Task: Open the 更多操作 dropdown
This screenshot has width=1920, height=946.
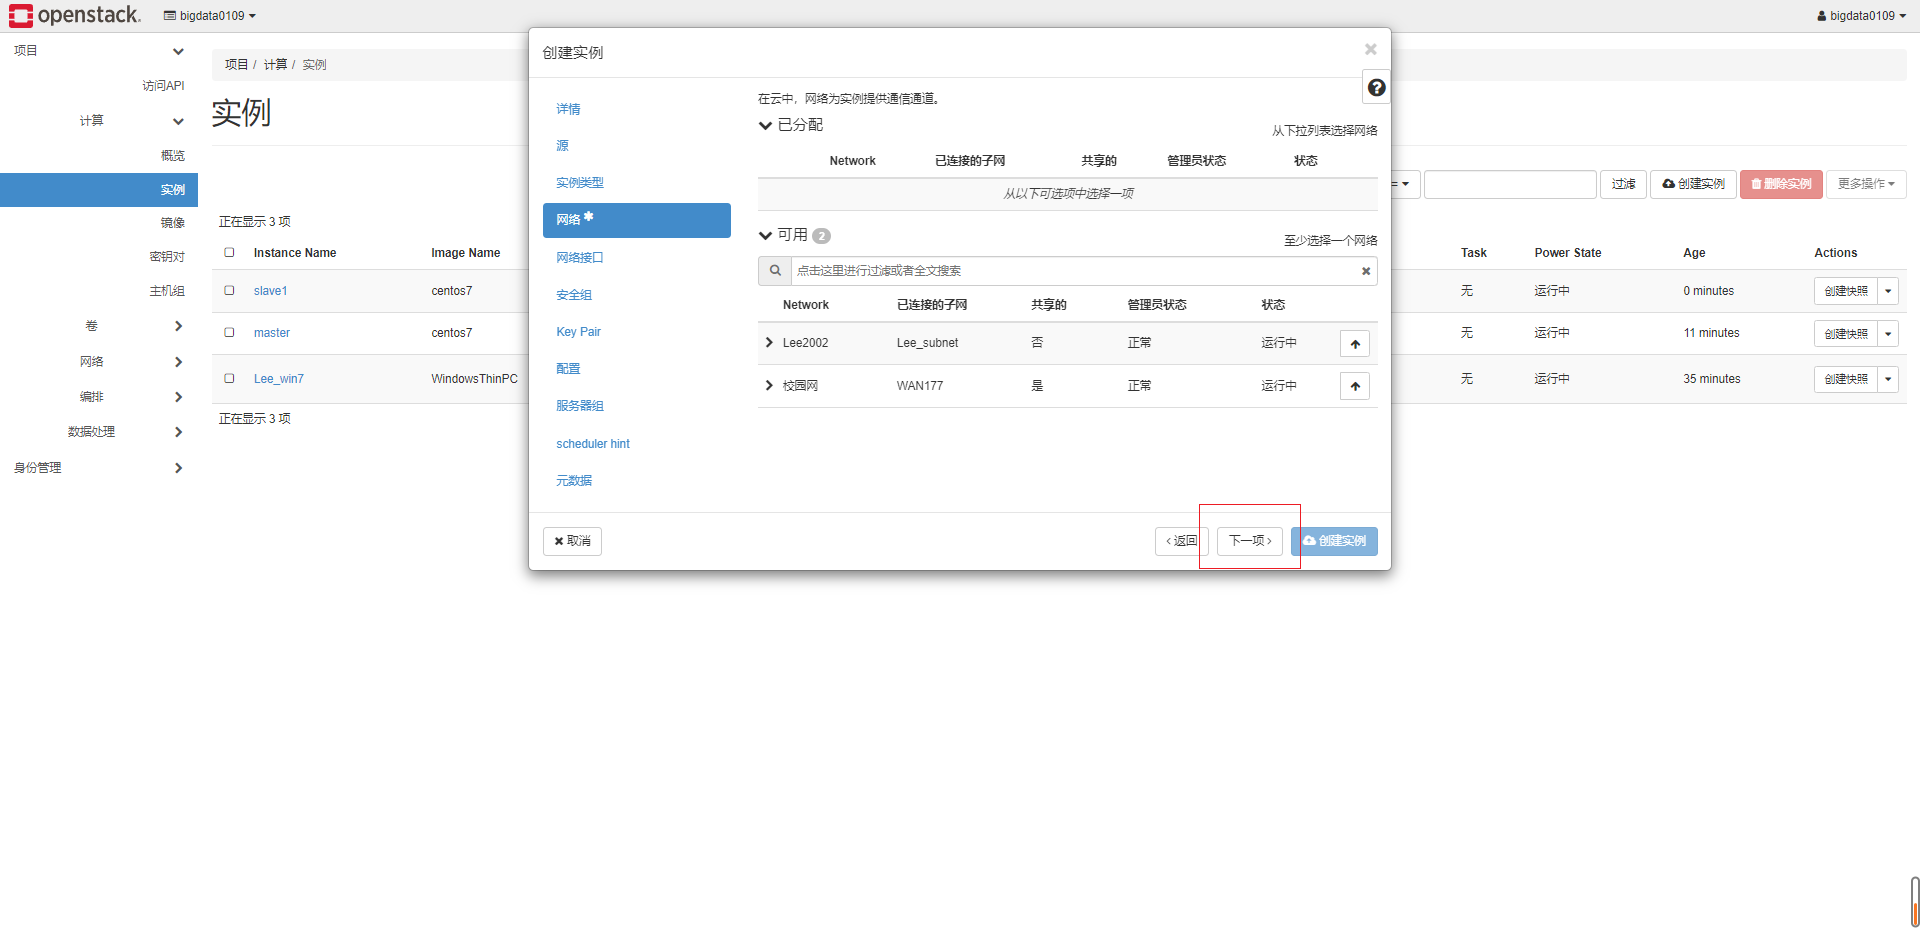Action: point(1866,184)
